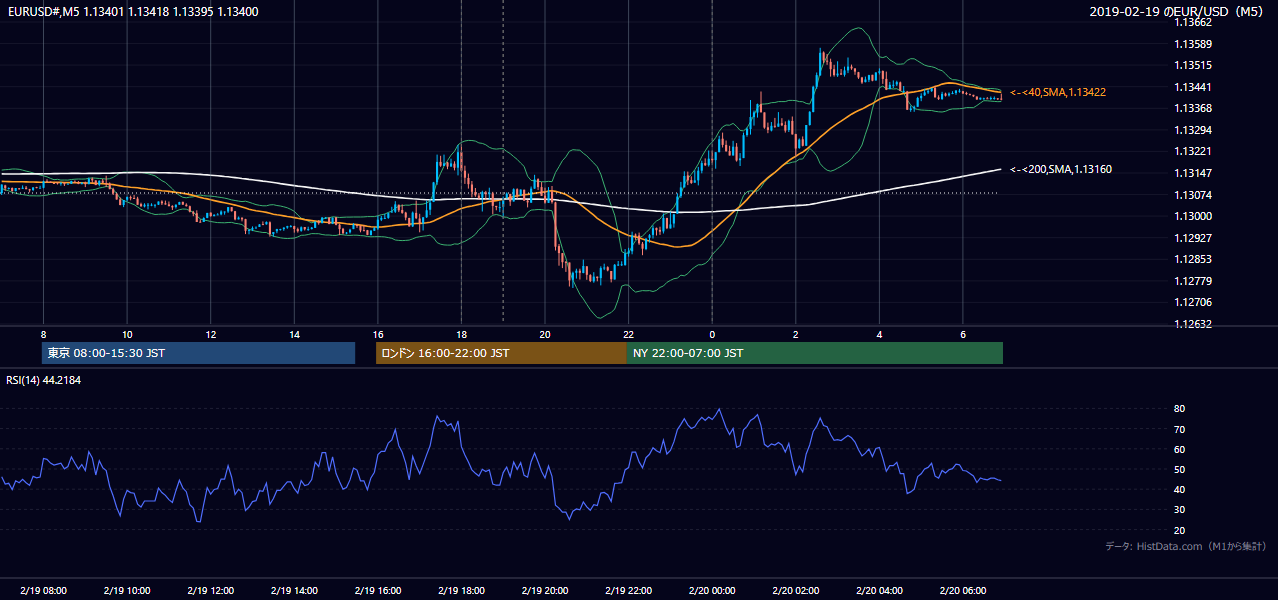Click the 2019-02-19 EUR/USD (M5) heading
Image resolution: width=1278 pixels, height=600 pixels.
[1177, 12]
